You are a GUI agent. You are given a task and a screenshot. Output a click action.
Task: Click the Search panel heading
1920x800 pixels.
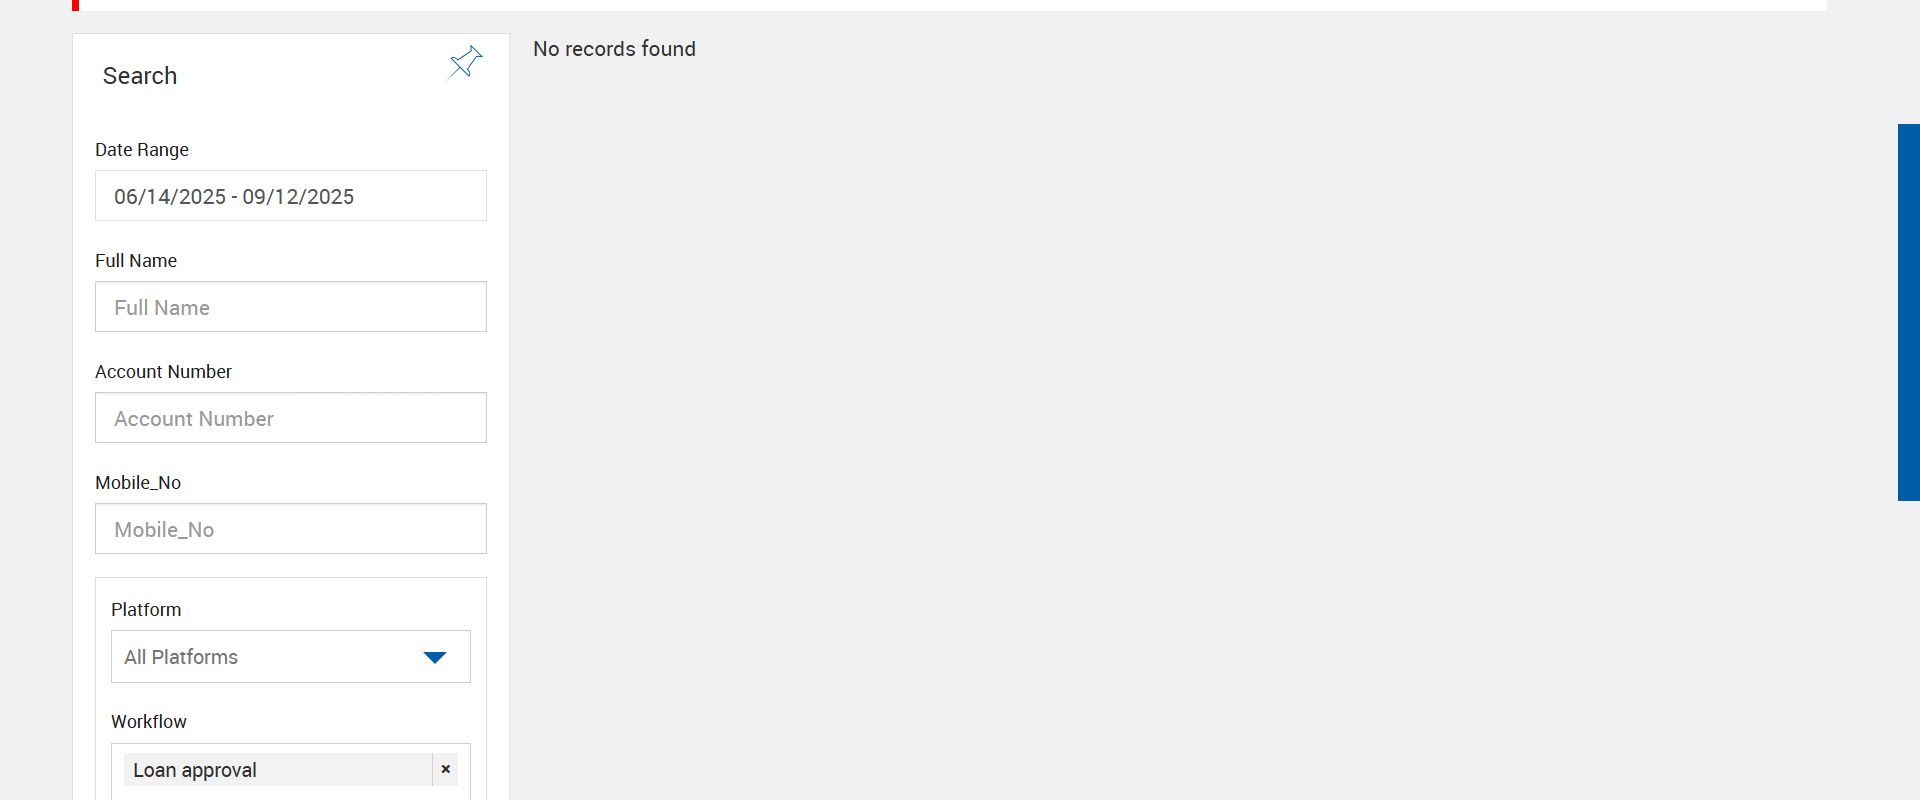[x=140, y=76]
